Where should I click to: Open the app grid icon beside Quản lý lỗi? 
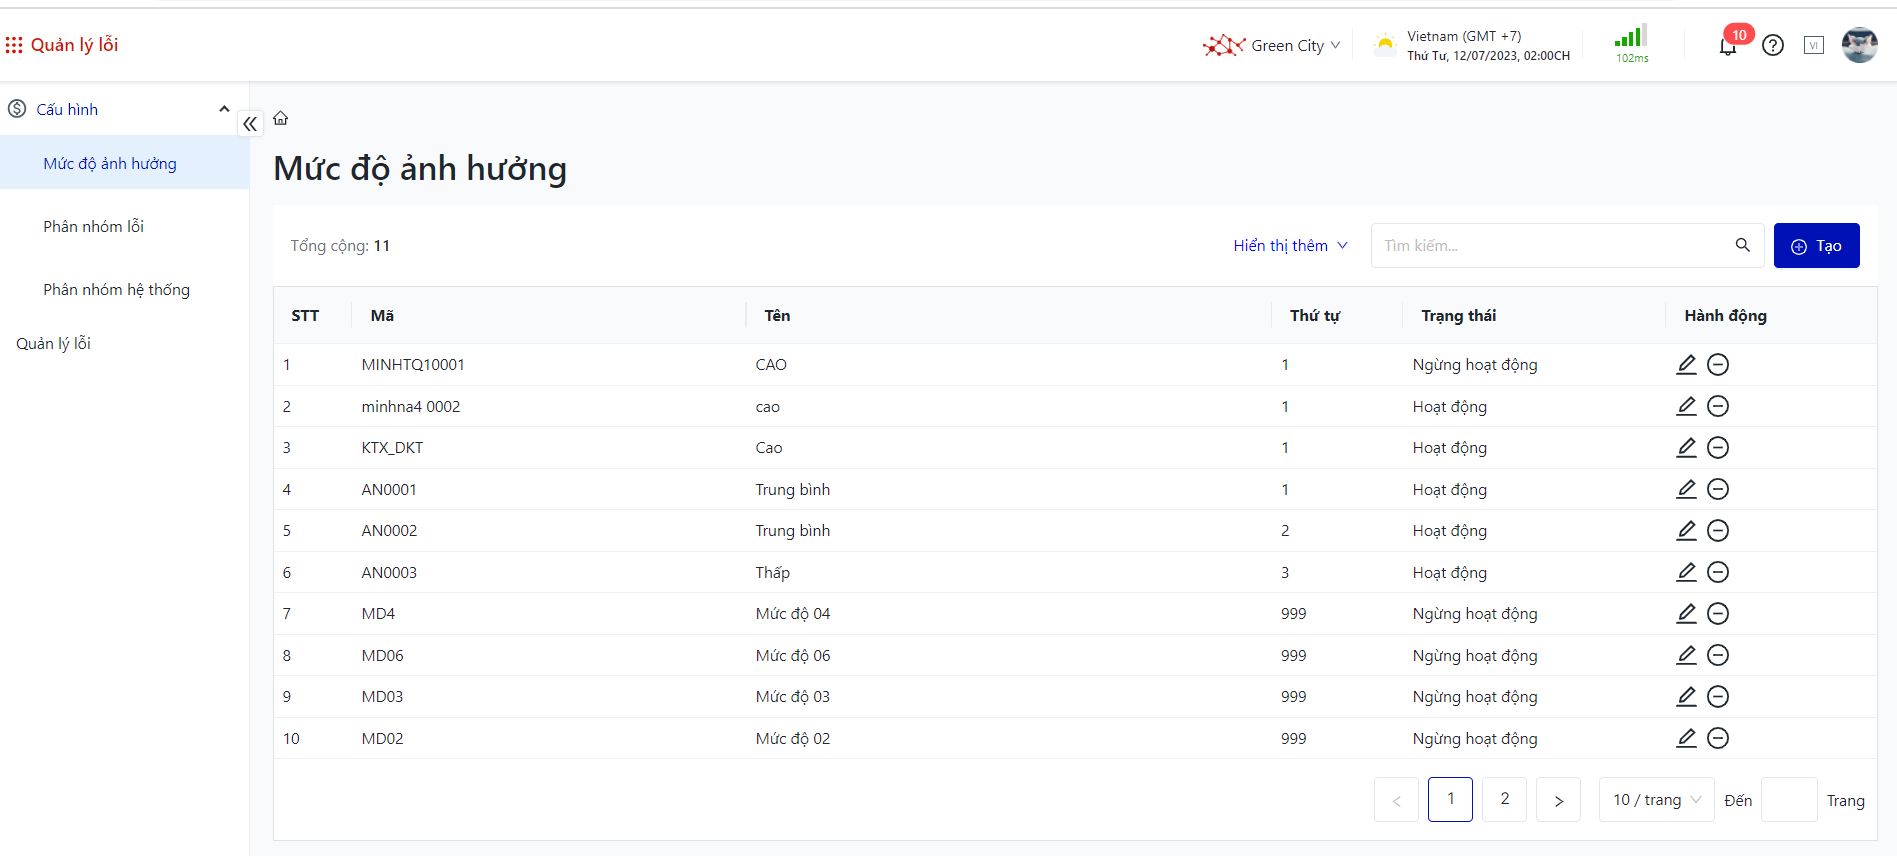pyautogui.click(x=14, y=45)
